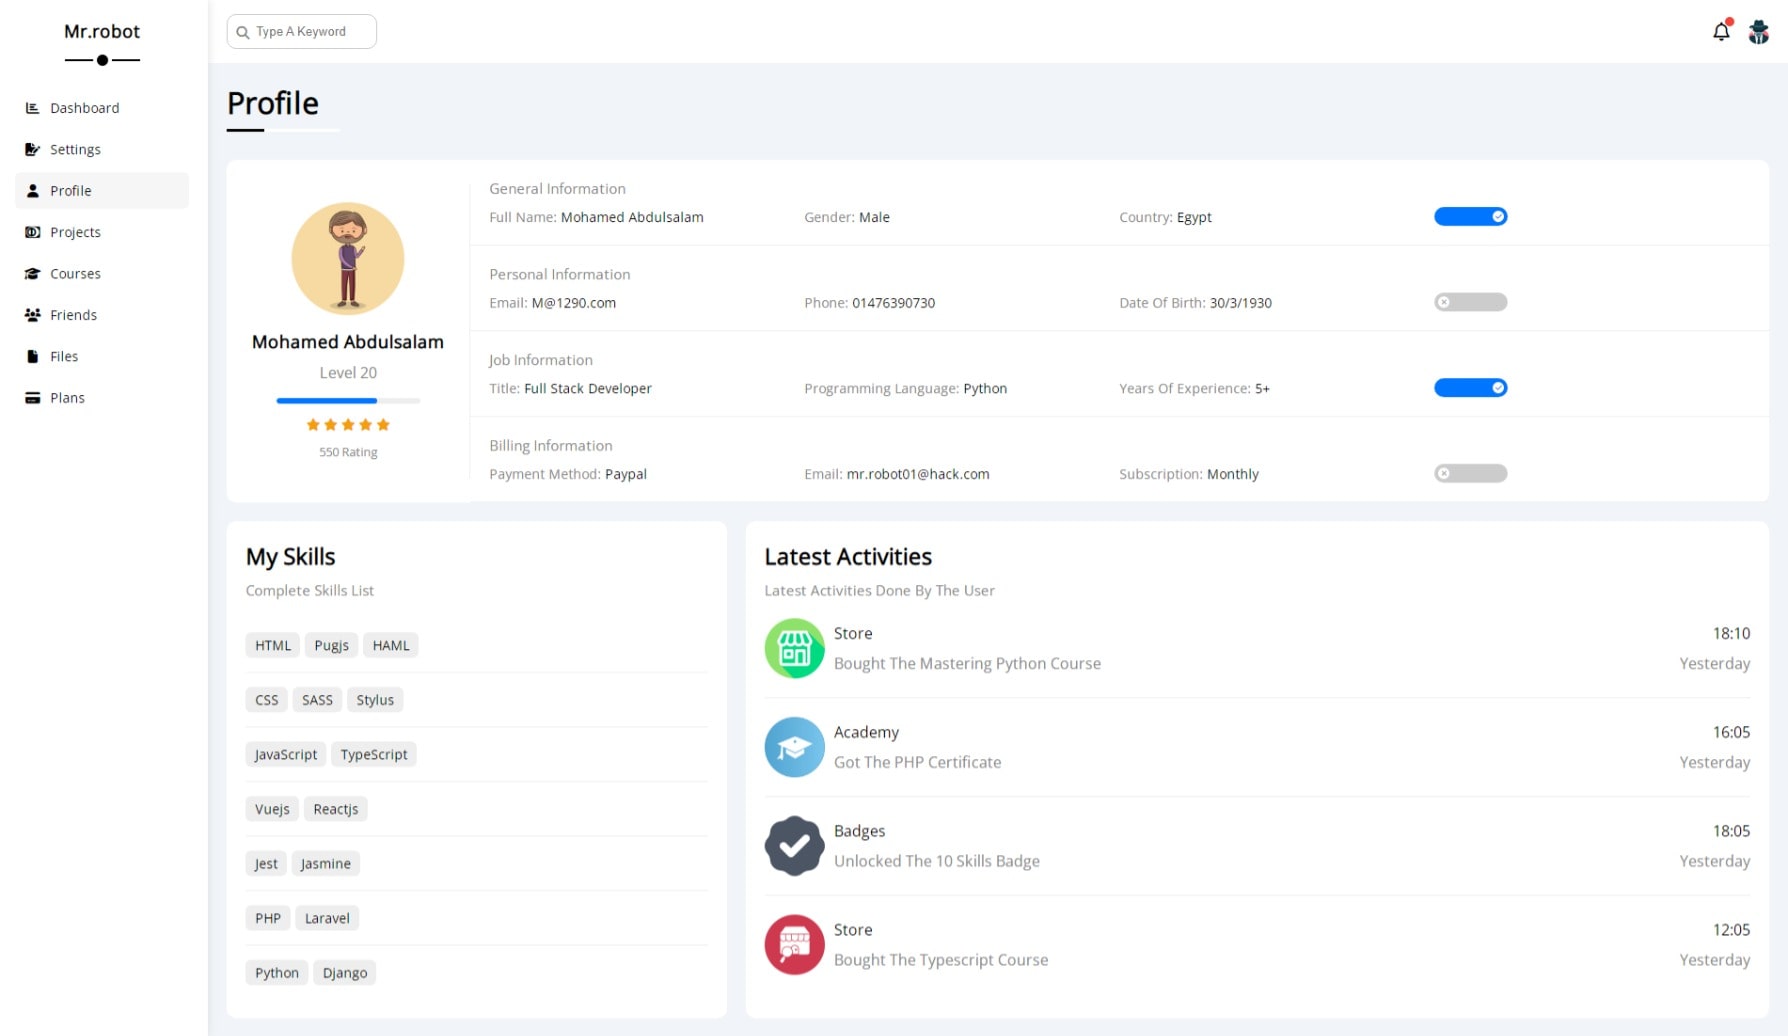Click the level progress bar
The image size is (1788, 1036).
[x=347, y=400]
